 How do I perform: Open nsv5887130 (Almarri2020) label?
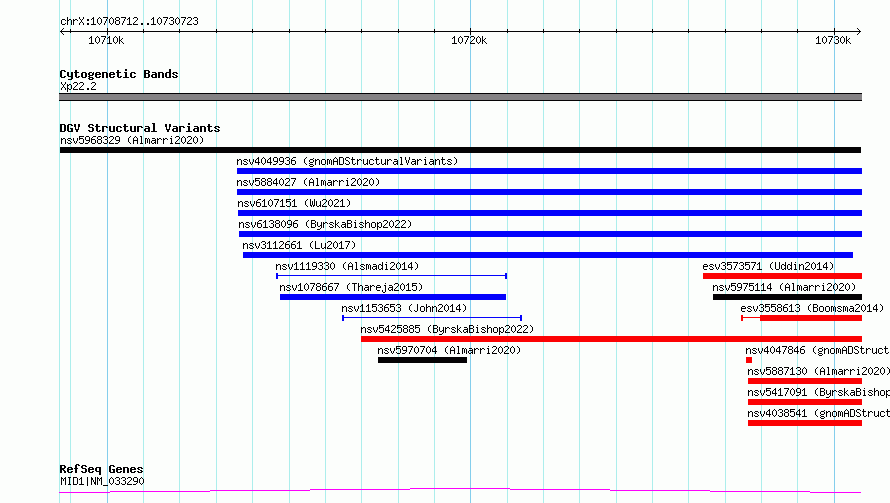tap(818, 371)
